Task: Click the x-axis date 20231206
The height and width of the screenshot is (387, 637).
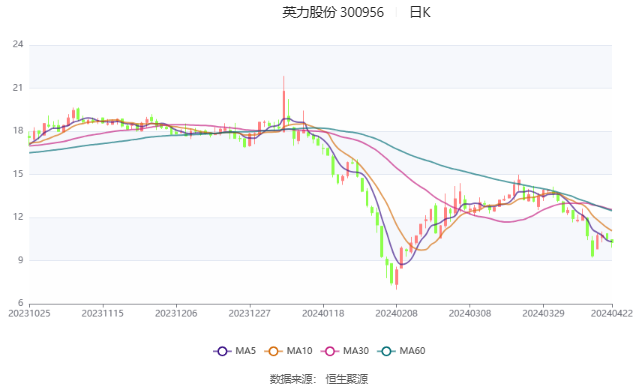Action: click(x=176, y=313)
